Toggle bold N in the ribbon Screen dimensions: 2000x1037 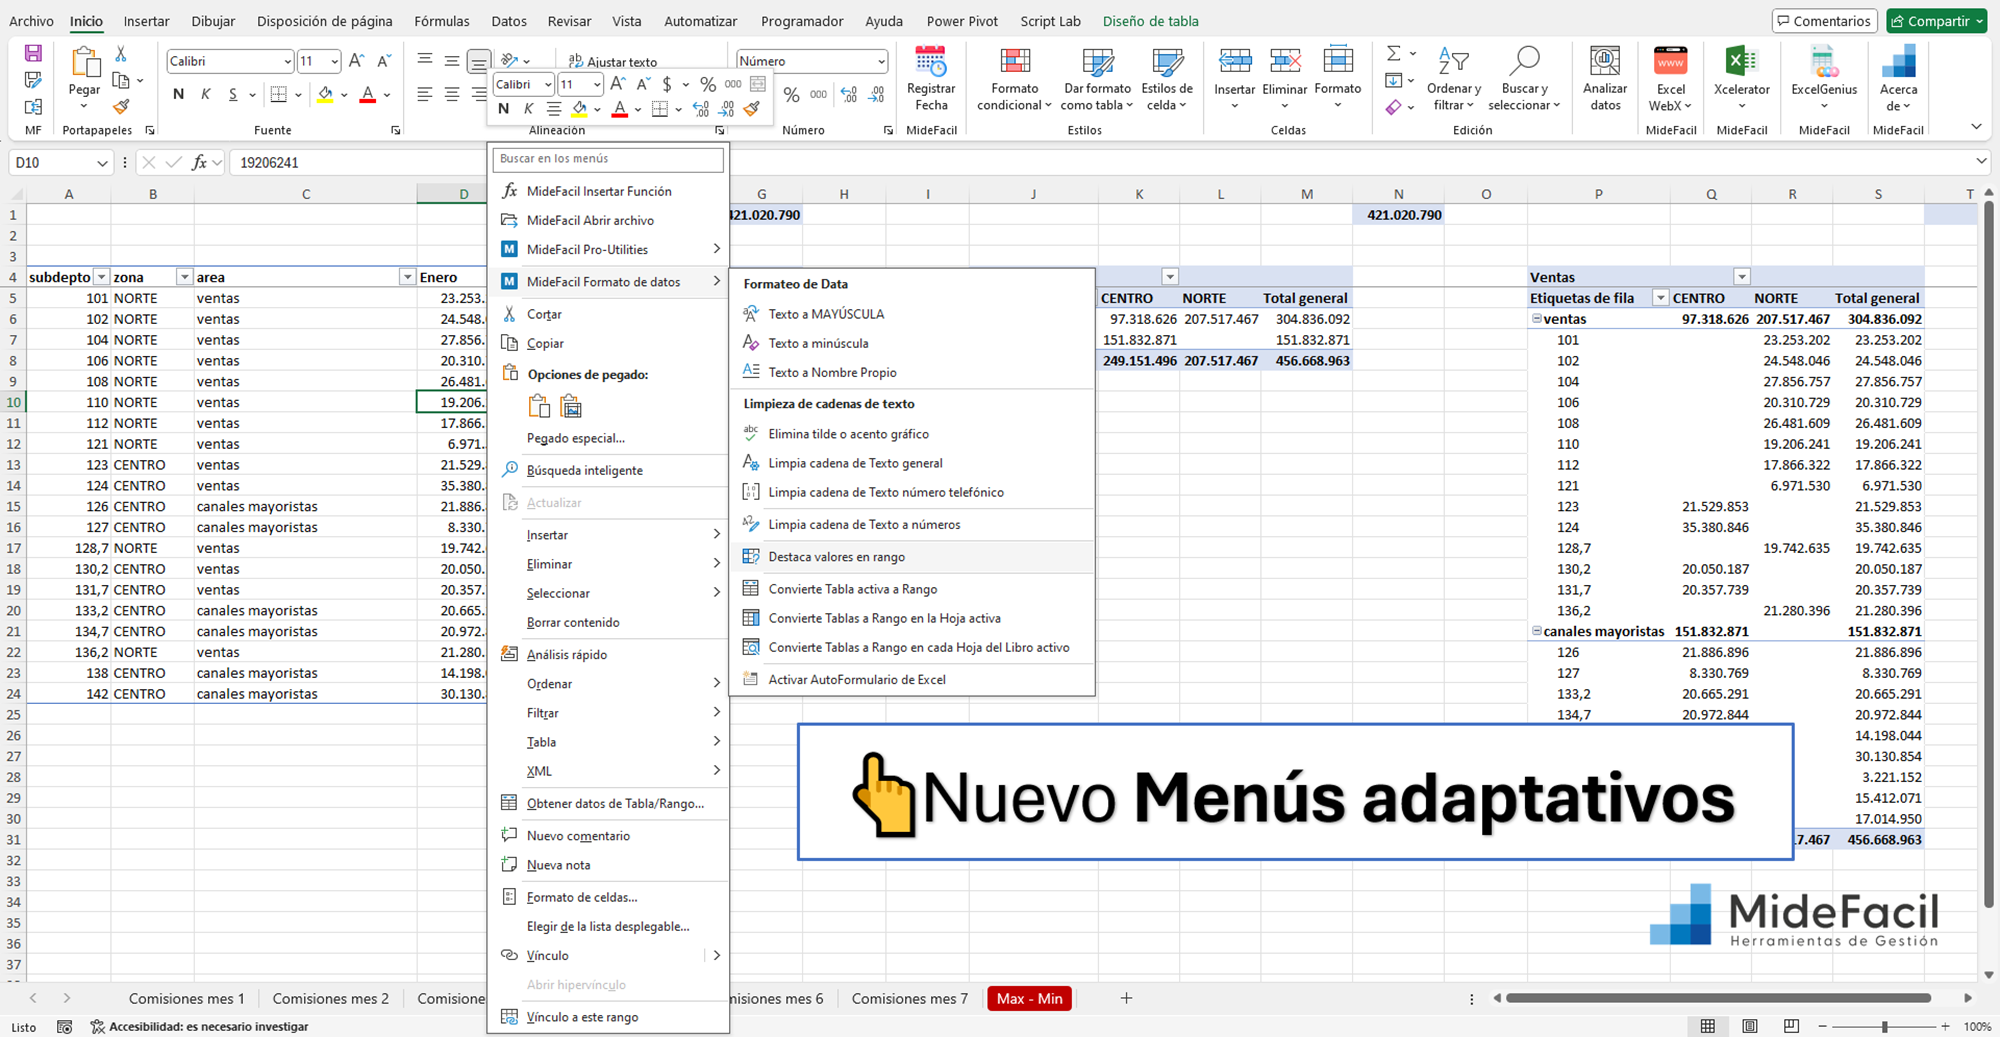[x=178, y=94]
